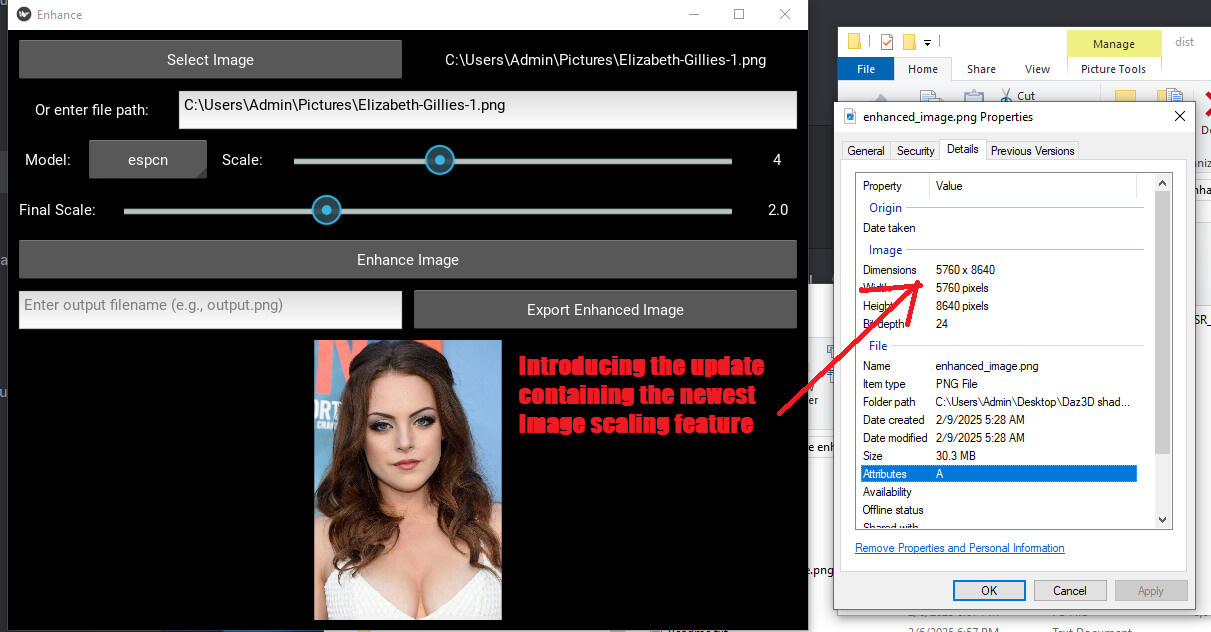Open the View ribbon tab
This screenshot has height=632, width=1211.
(x=1037, y=69)
